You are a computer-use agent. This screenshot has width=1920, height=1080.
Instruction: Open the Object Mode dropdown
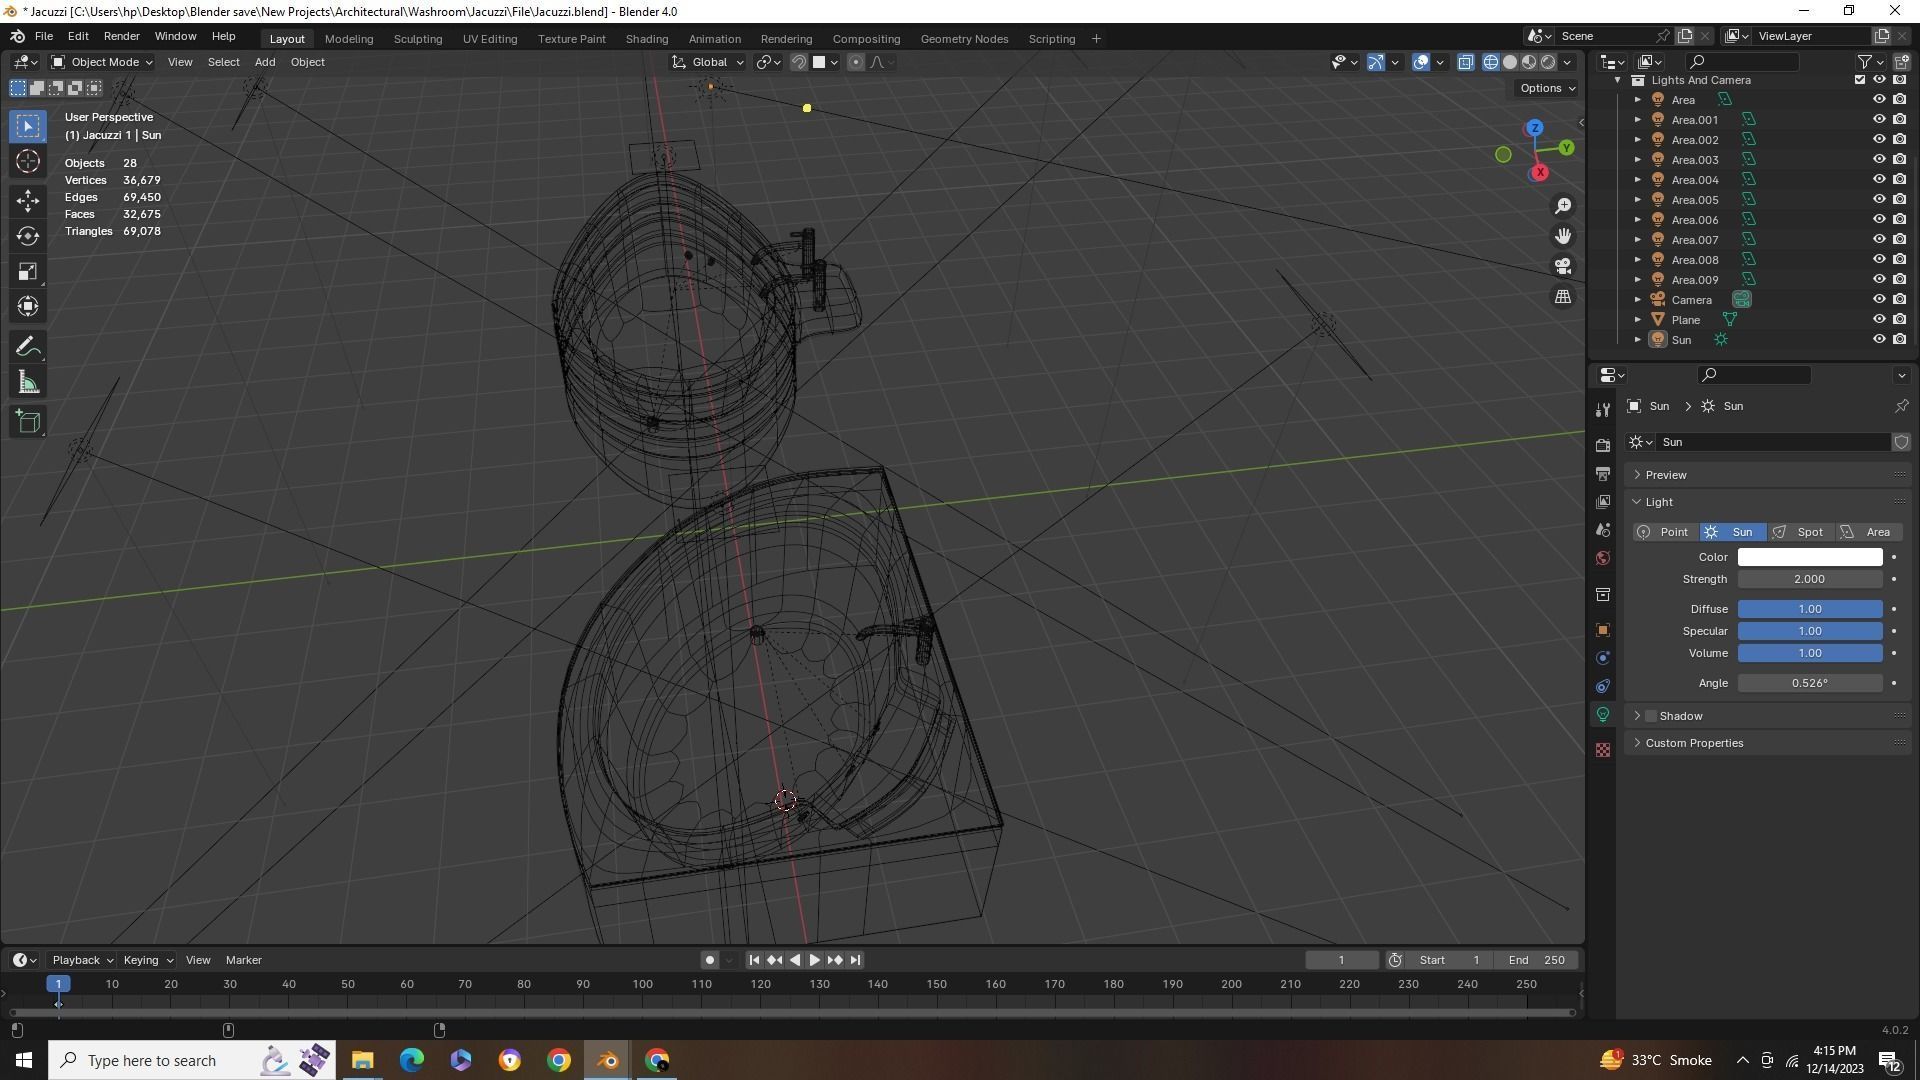[x=102, y=62]
